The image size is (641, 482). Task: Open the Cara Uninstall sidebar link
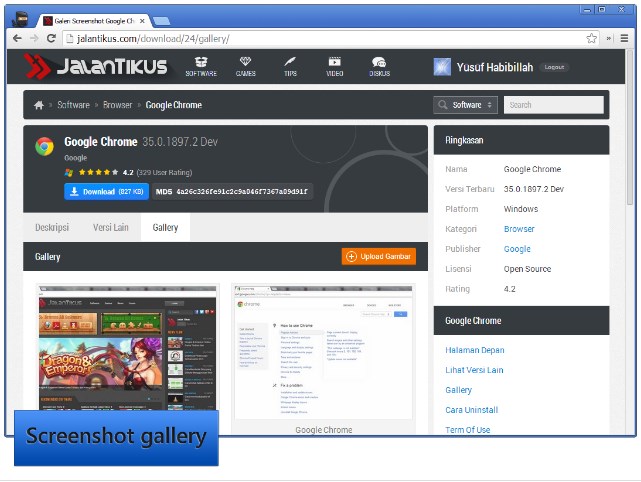471,410
